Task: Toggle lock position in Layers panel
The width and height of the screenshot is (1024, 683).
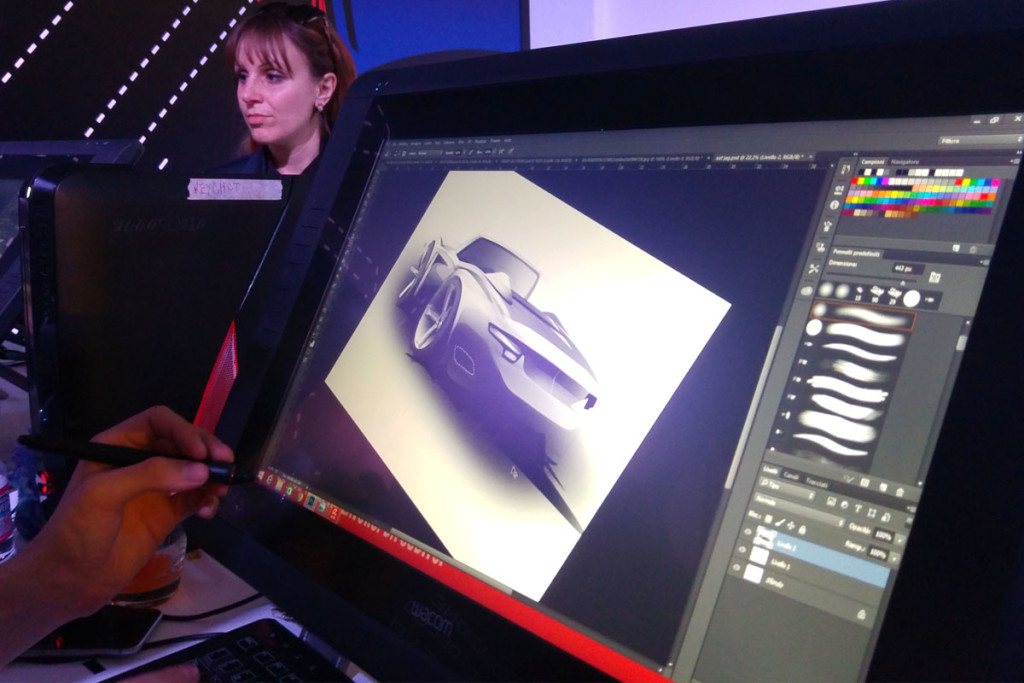Action: [x=790, y=525]
